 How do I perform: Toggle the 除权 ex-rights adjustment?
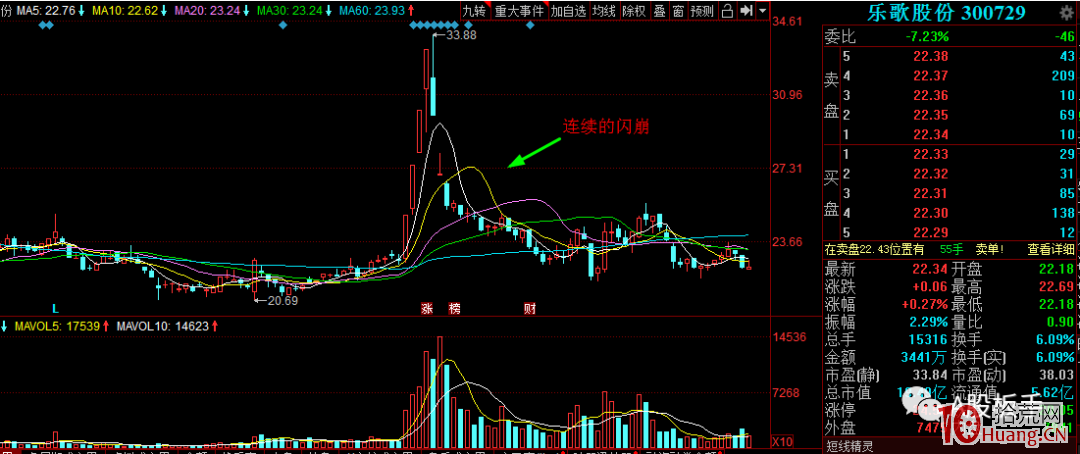(633, 11)
